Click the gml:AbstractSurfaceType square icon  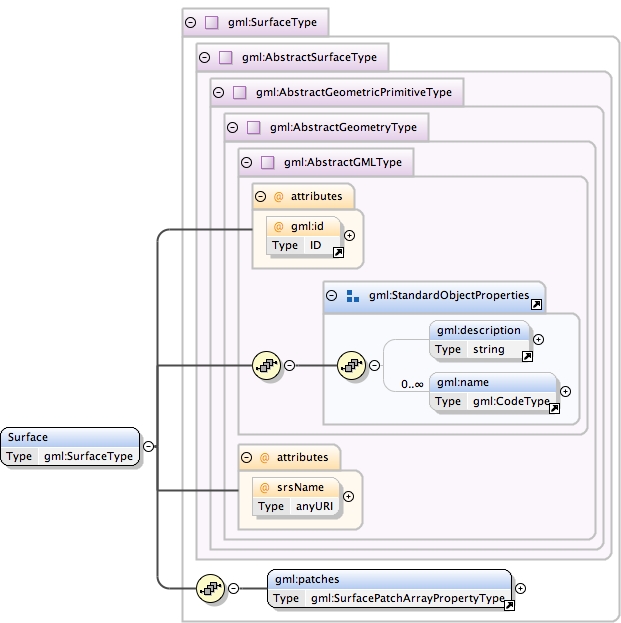click(x=226, y=57)
